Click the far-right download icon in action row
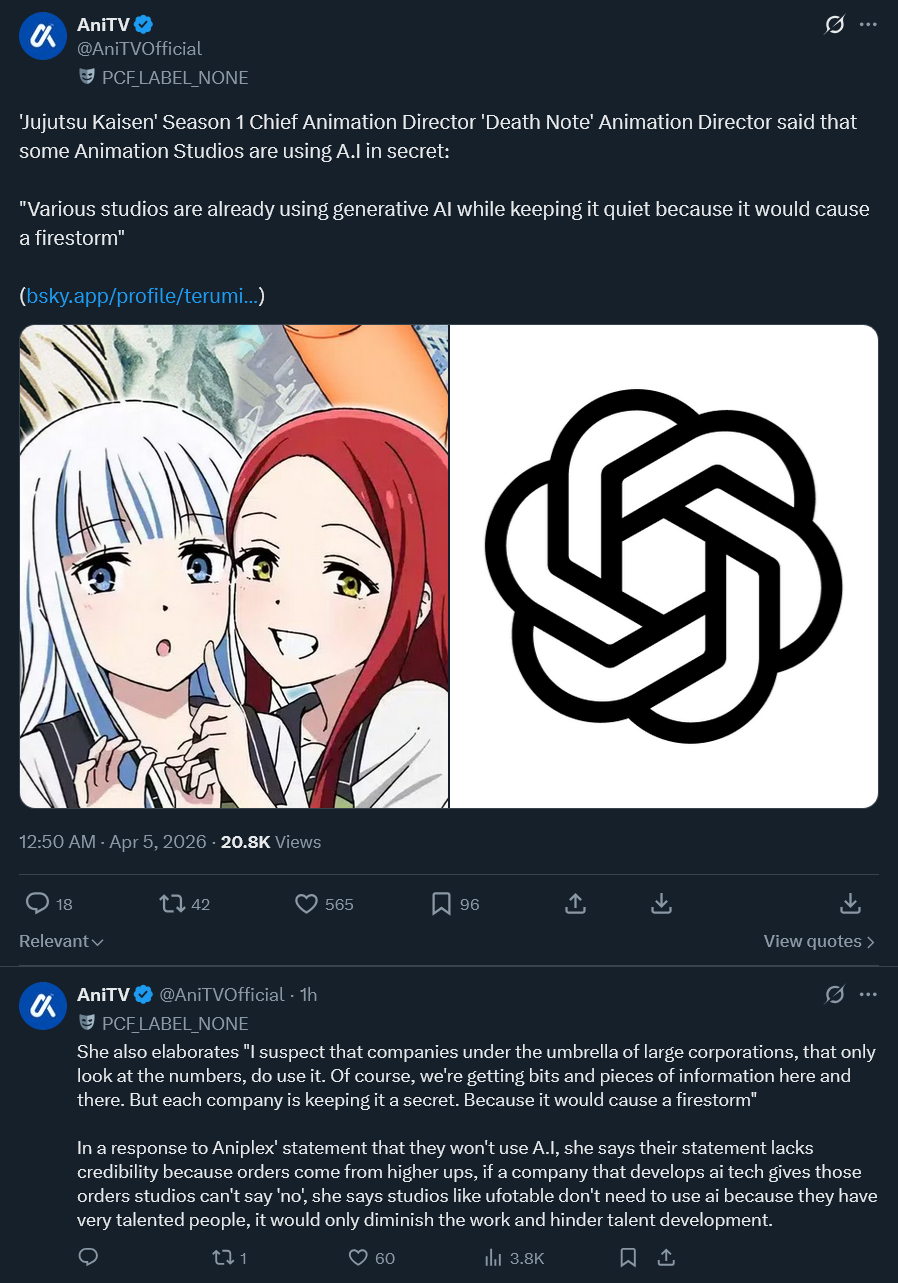The image size is (898, 1283). 850,904
